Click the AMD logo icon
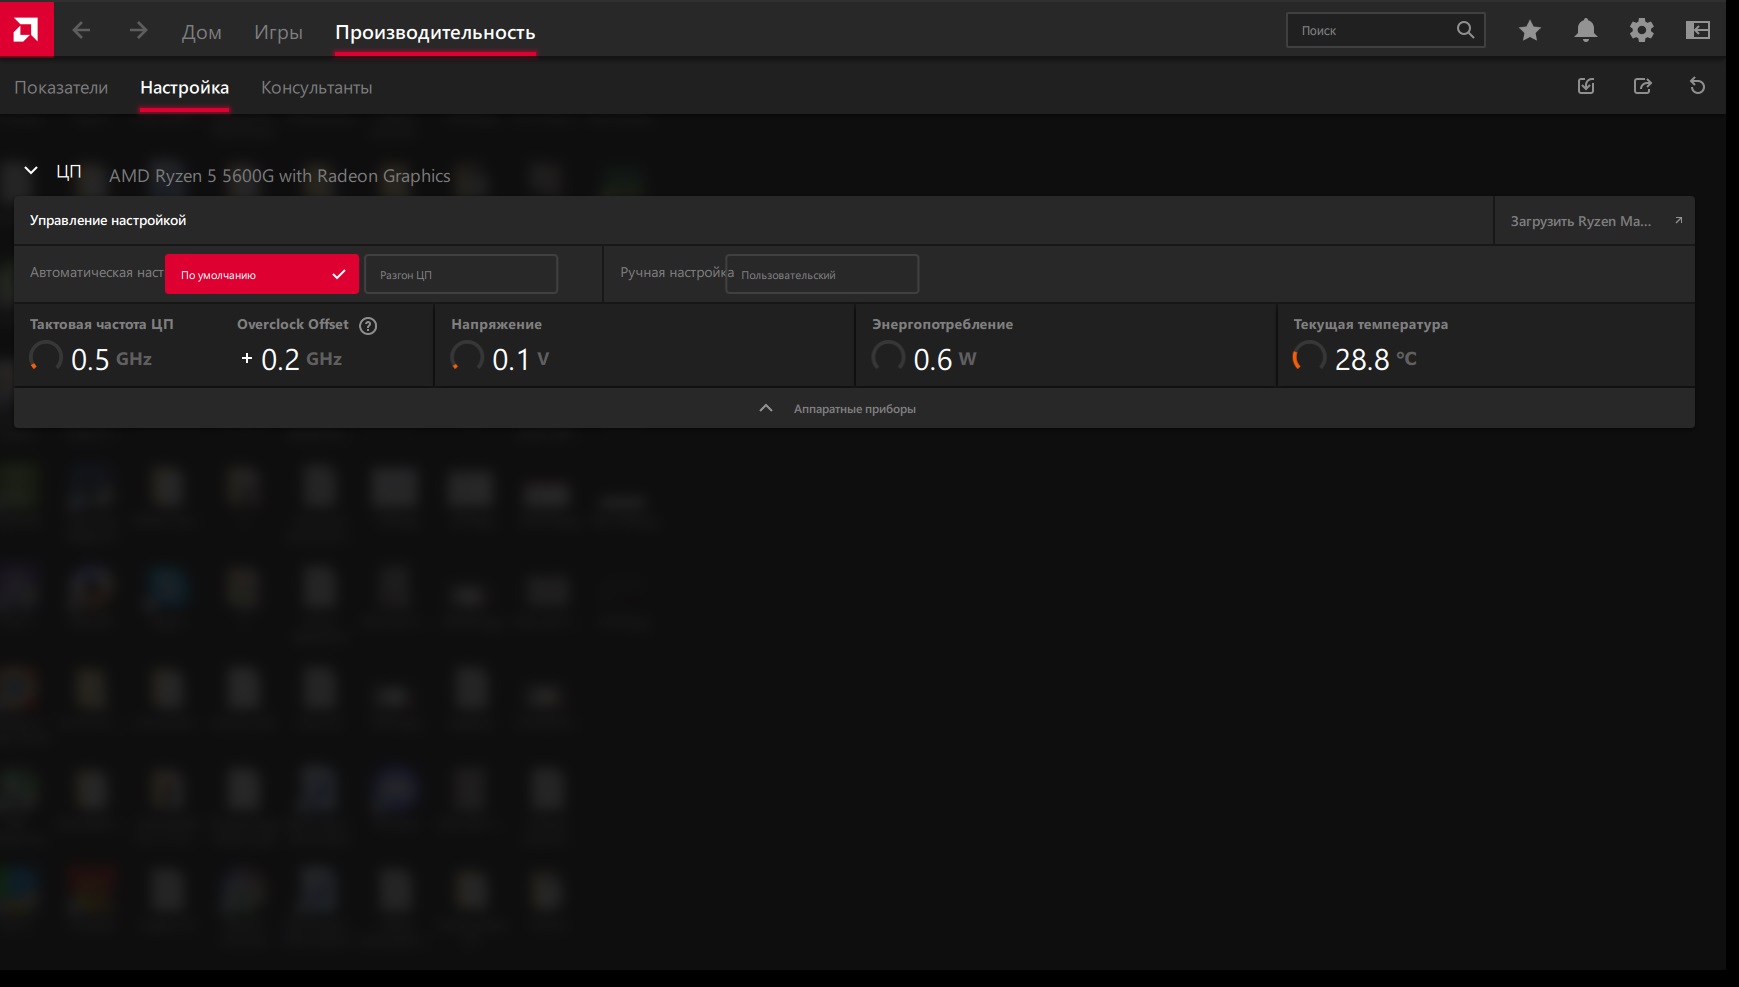1739x987 pixels. (27, 28)
